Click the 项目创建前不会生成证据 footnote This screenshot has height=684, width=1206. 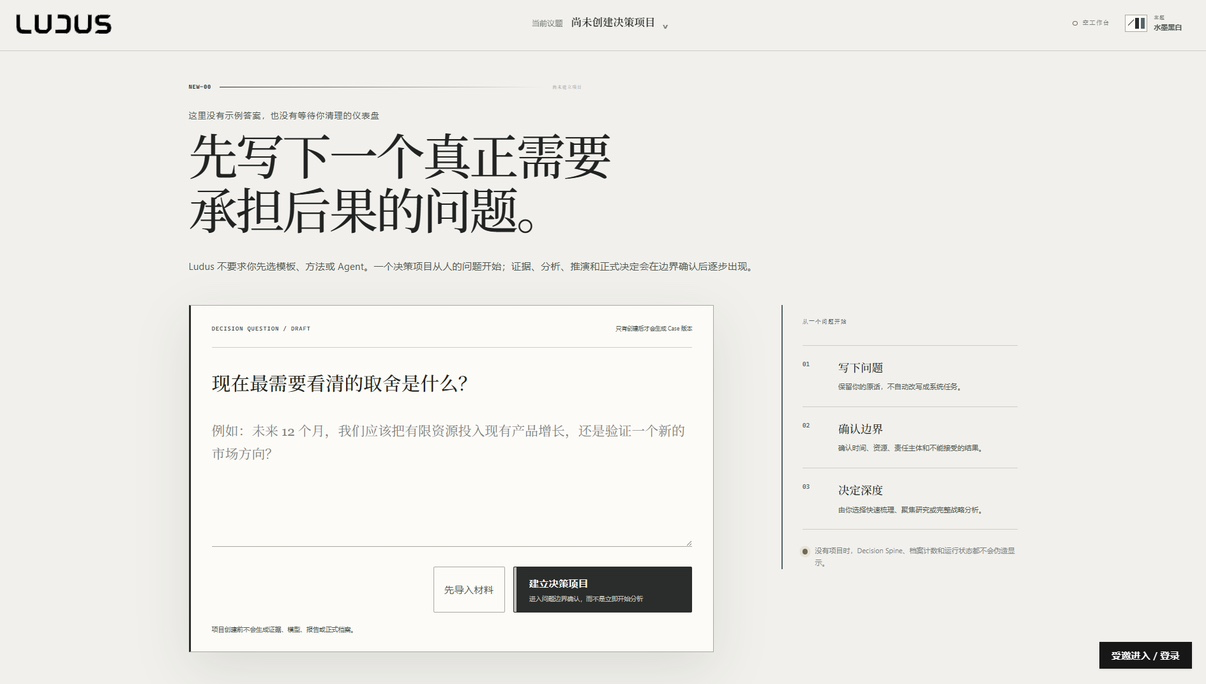tap(284, 630)
